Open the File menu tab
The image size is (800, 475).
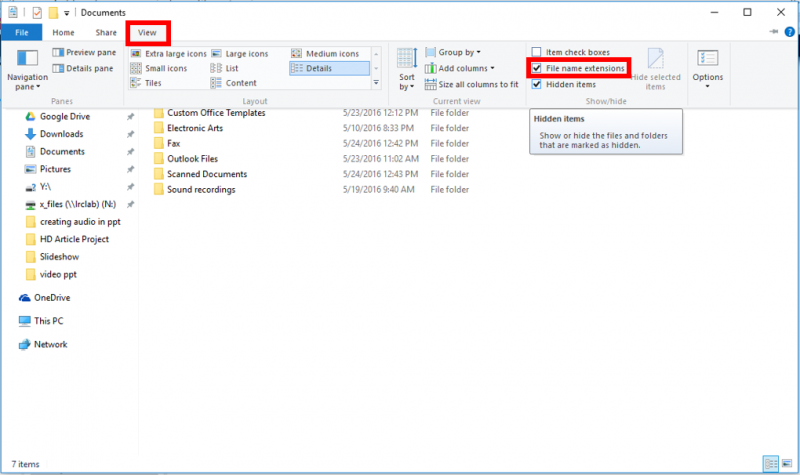pos(21,32)
